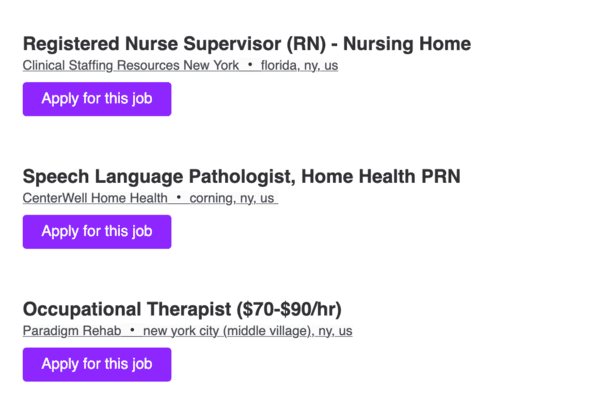Click the Paradigm Rehab company link

coord(72,330)
